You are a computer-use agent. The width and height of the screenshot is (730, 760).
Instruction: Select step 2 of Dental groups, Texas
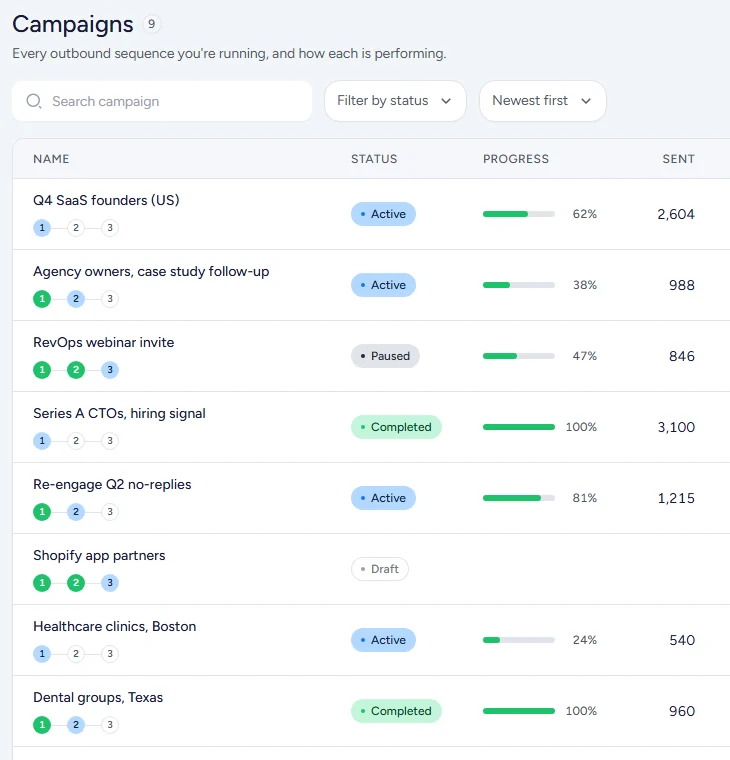point(76,725)
